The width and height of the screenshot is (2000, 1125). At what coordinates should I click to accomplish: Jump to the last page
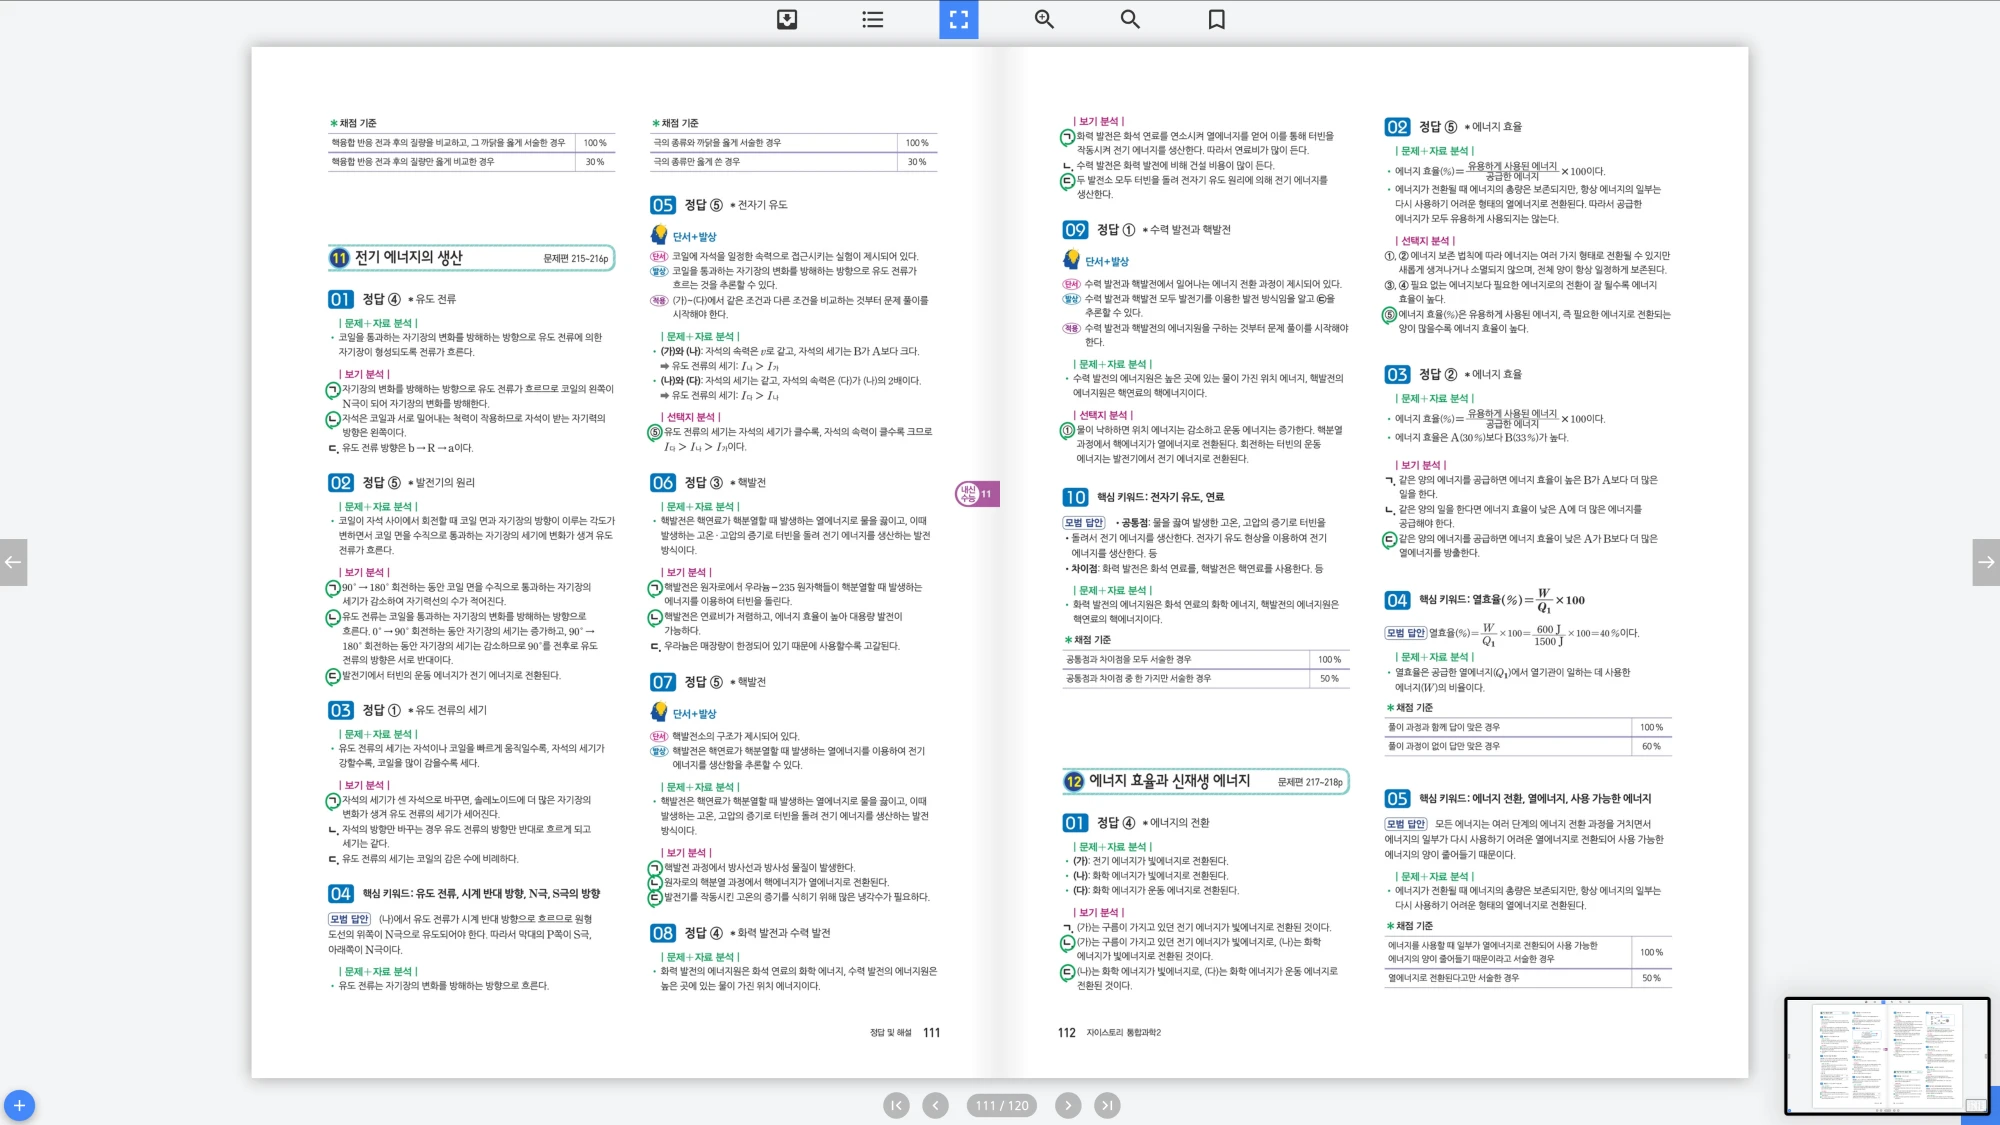coord(1106,1105)
